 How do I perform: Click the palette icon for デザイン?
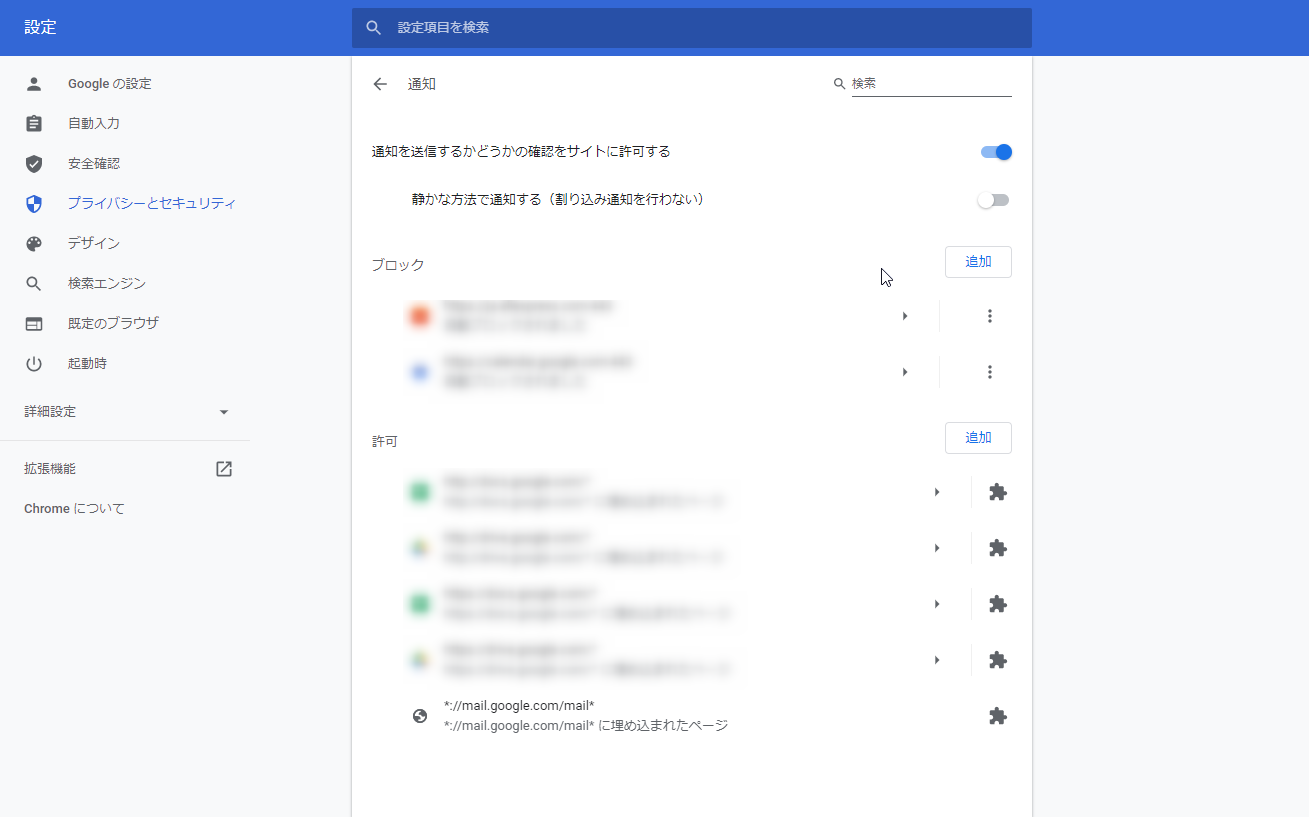[34, 244]
